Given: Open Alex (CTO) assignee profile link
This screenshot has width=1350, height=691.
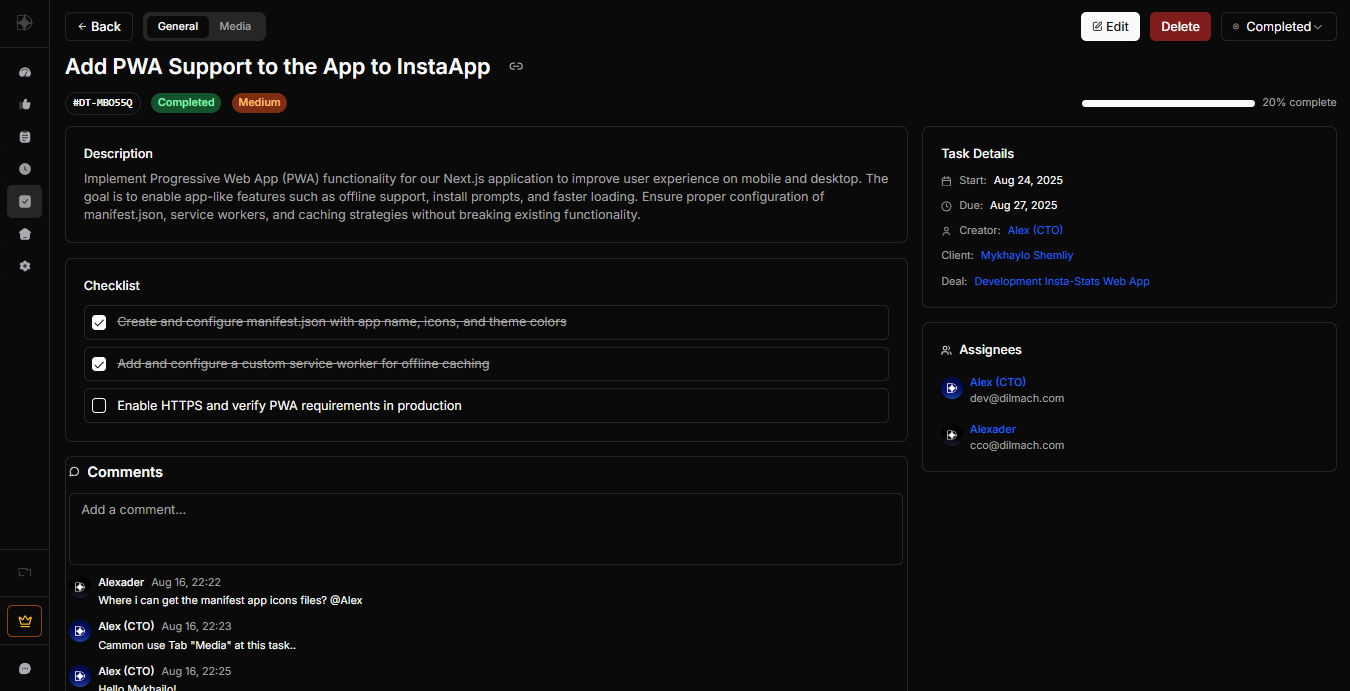Looking at the screenshot, I should [x=998, y=382].
